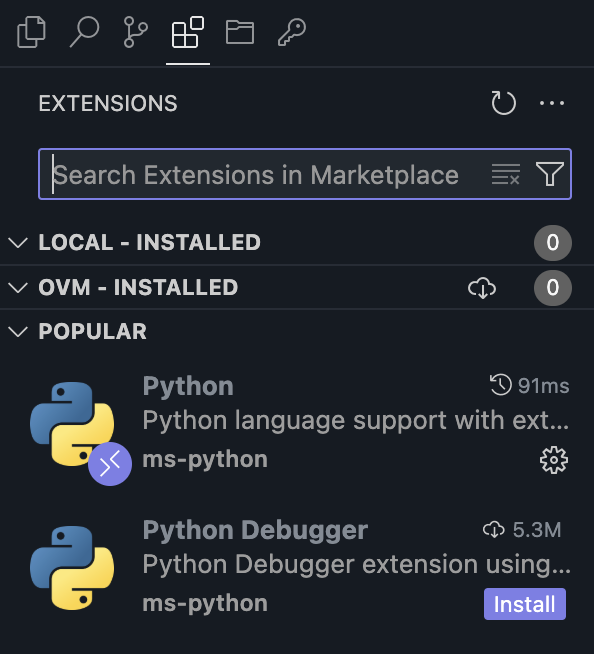
Task: Select the Extensions view icon
Action: [x=188, y=32]
